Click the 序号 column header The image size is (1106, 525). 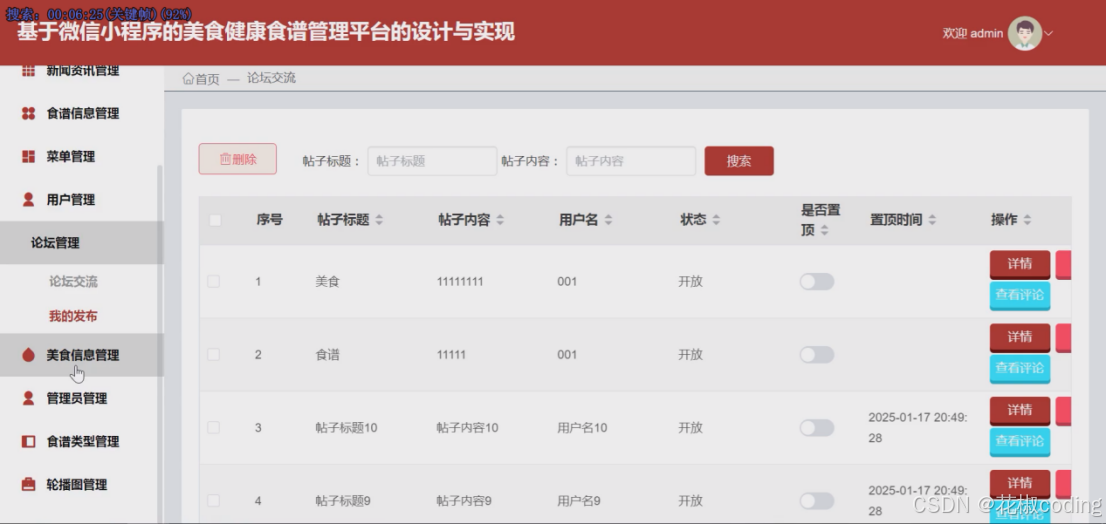(x=269, y=220)
